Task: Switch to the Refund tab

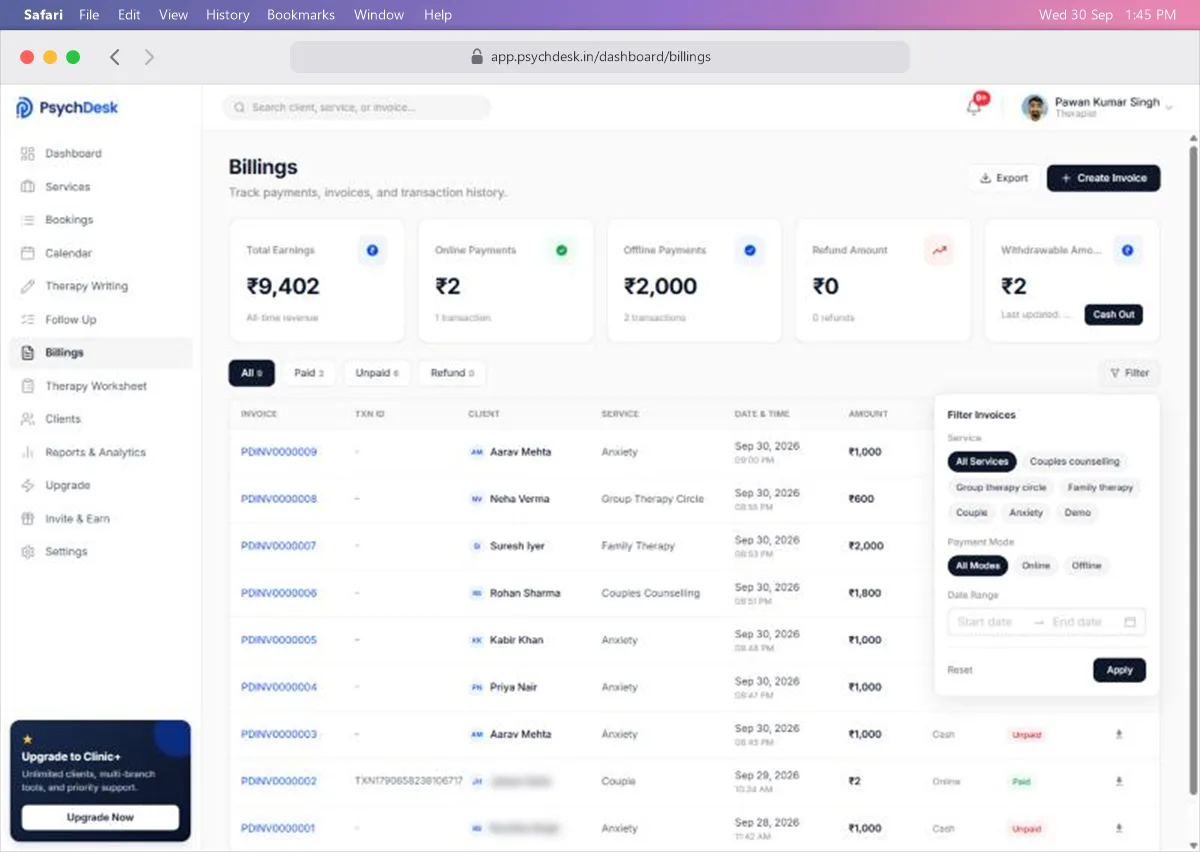Action: click(452, 373)
